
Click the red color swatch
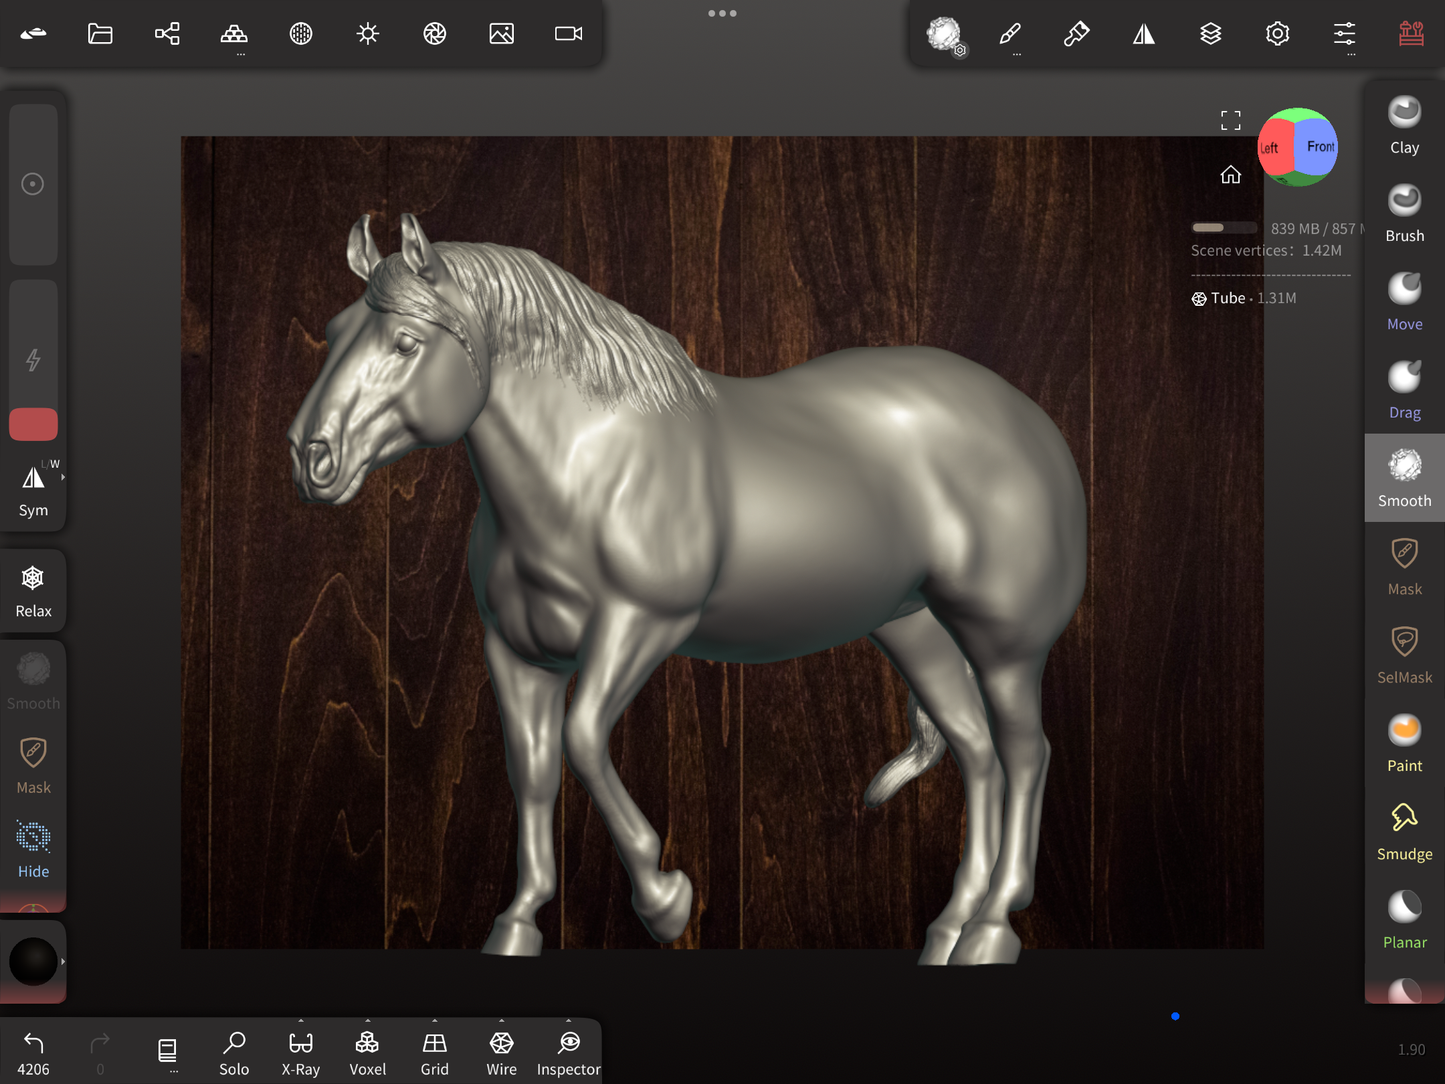point(33,424)
